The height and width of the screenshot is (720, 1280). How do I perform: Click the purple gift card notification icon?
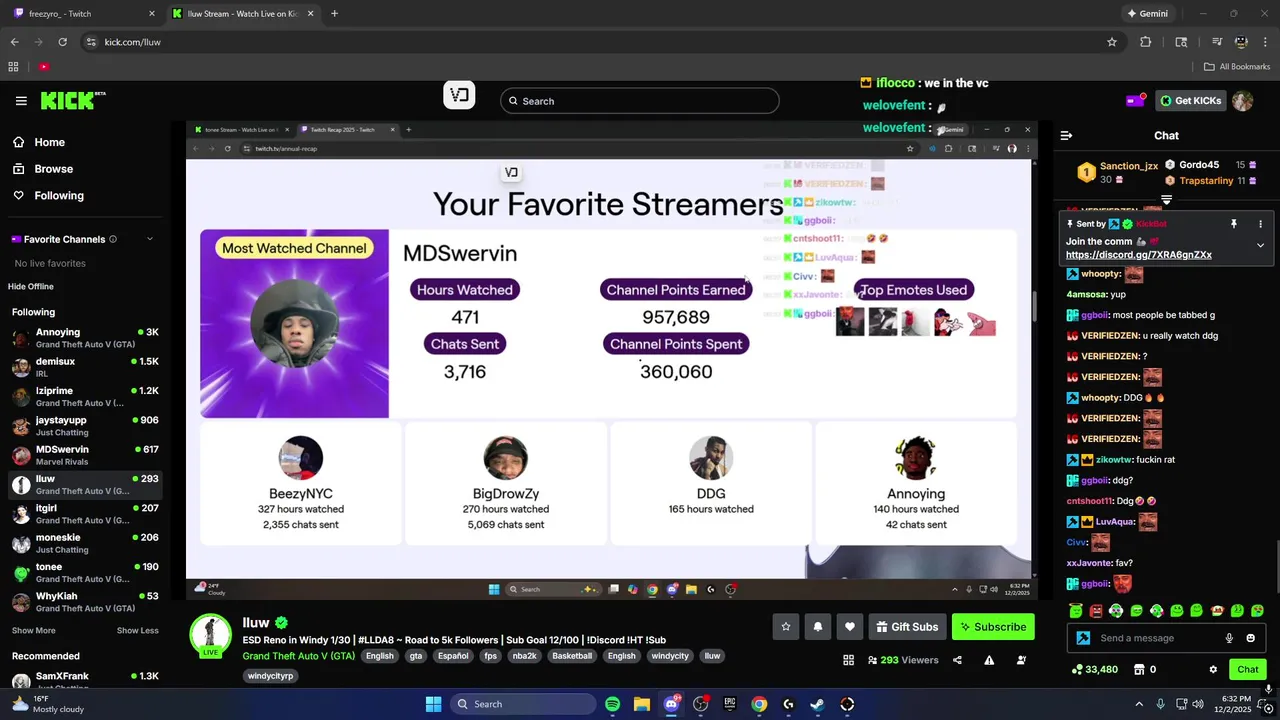(x=1135, y=100)
